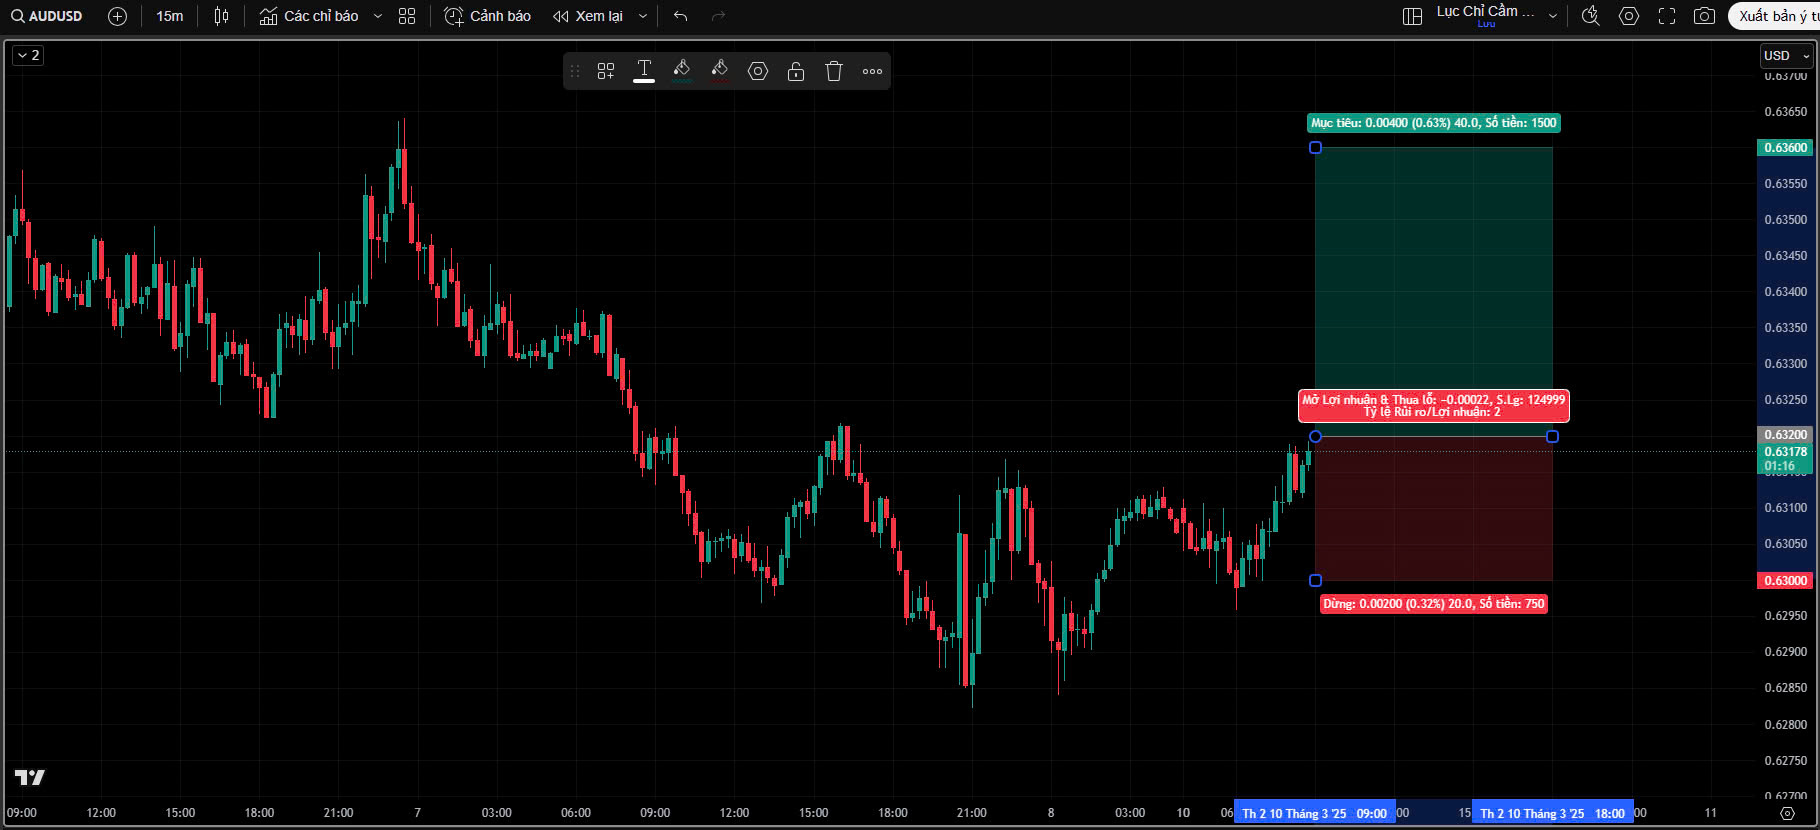The width and height of the screenshot is (1820, 830).
Task: Search symbol AUDUSD
Action: (47, 16)
